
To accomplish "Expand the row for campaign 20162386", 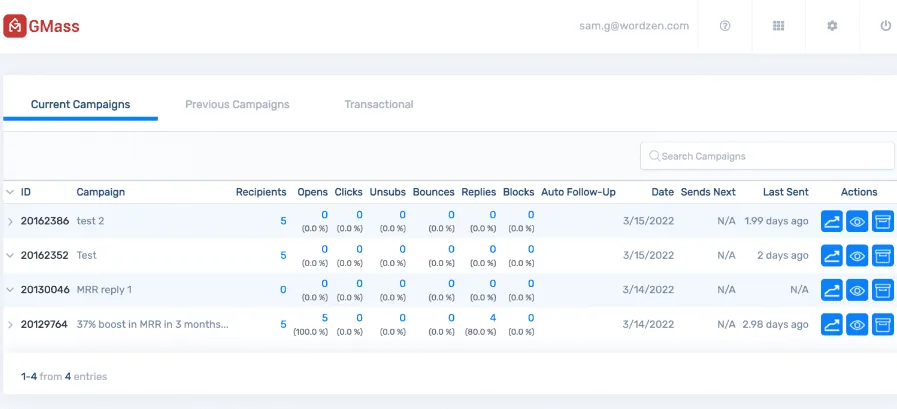I will point(10,221).
